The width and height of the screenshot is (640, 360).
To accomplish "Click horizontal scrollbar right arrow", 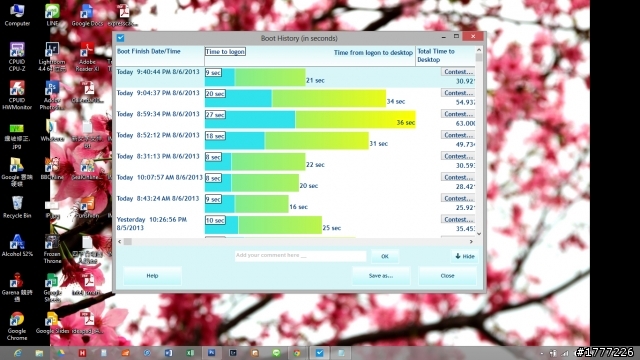I will 471,242.
